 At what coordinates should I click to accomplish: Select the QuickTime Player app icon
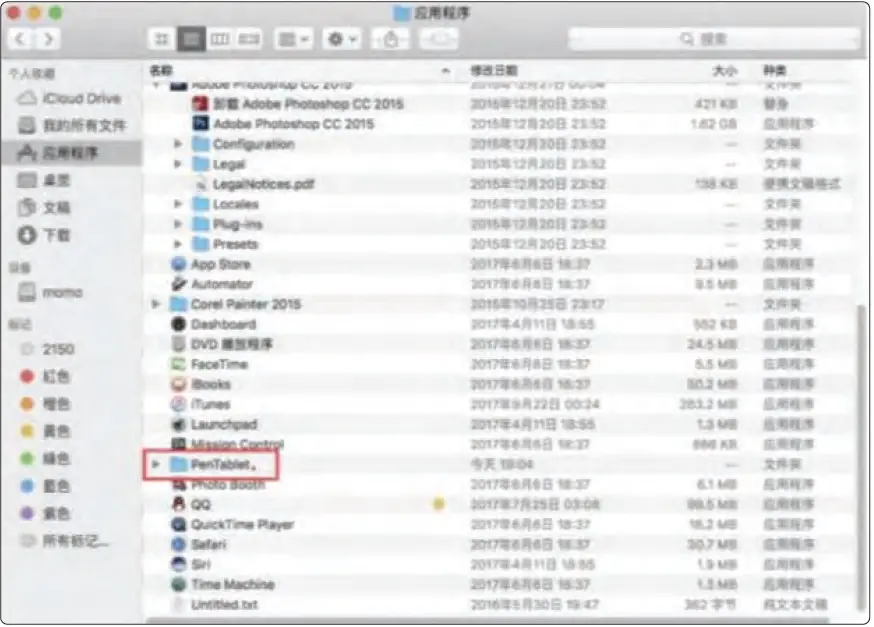pyautogui.click(x=178, y=524)
